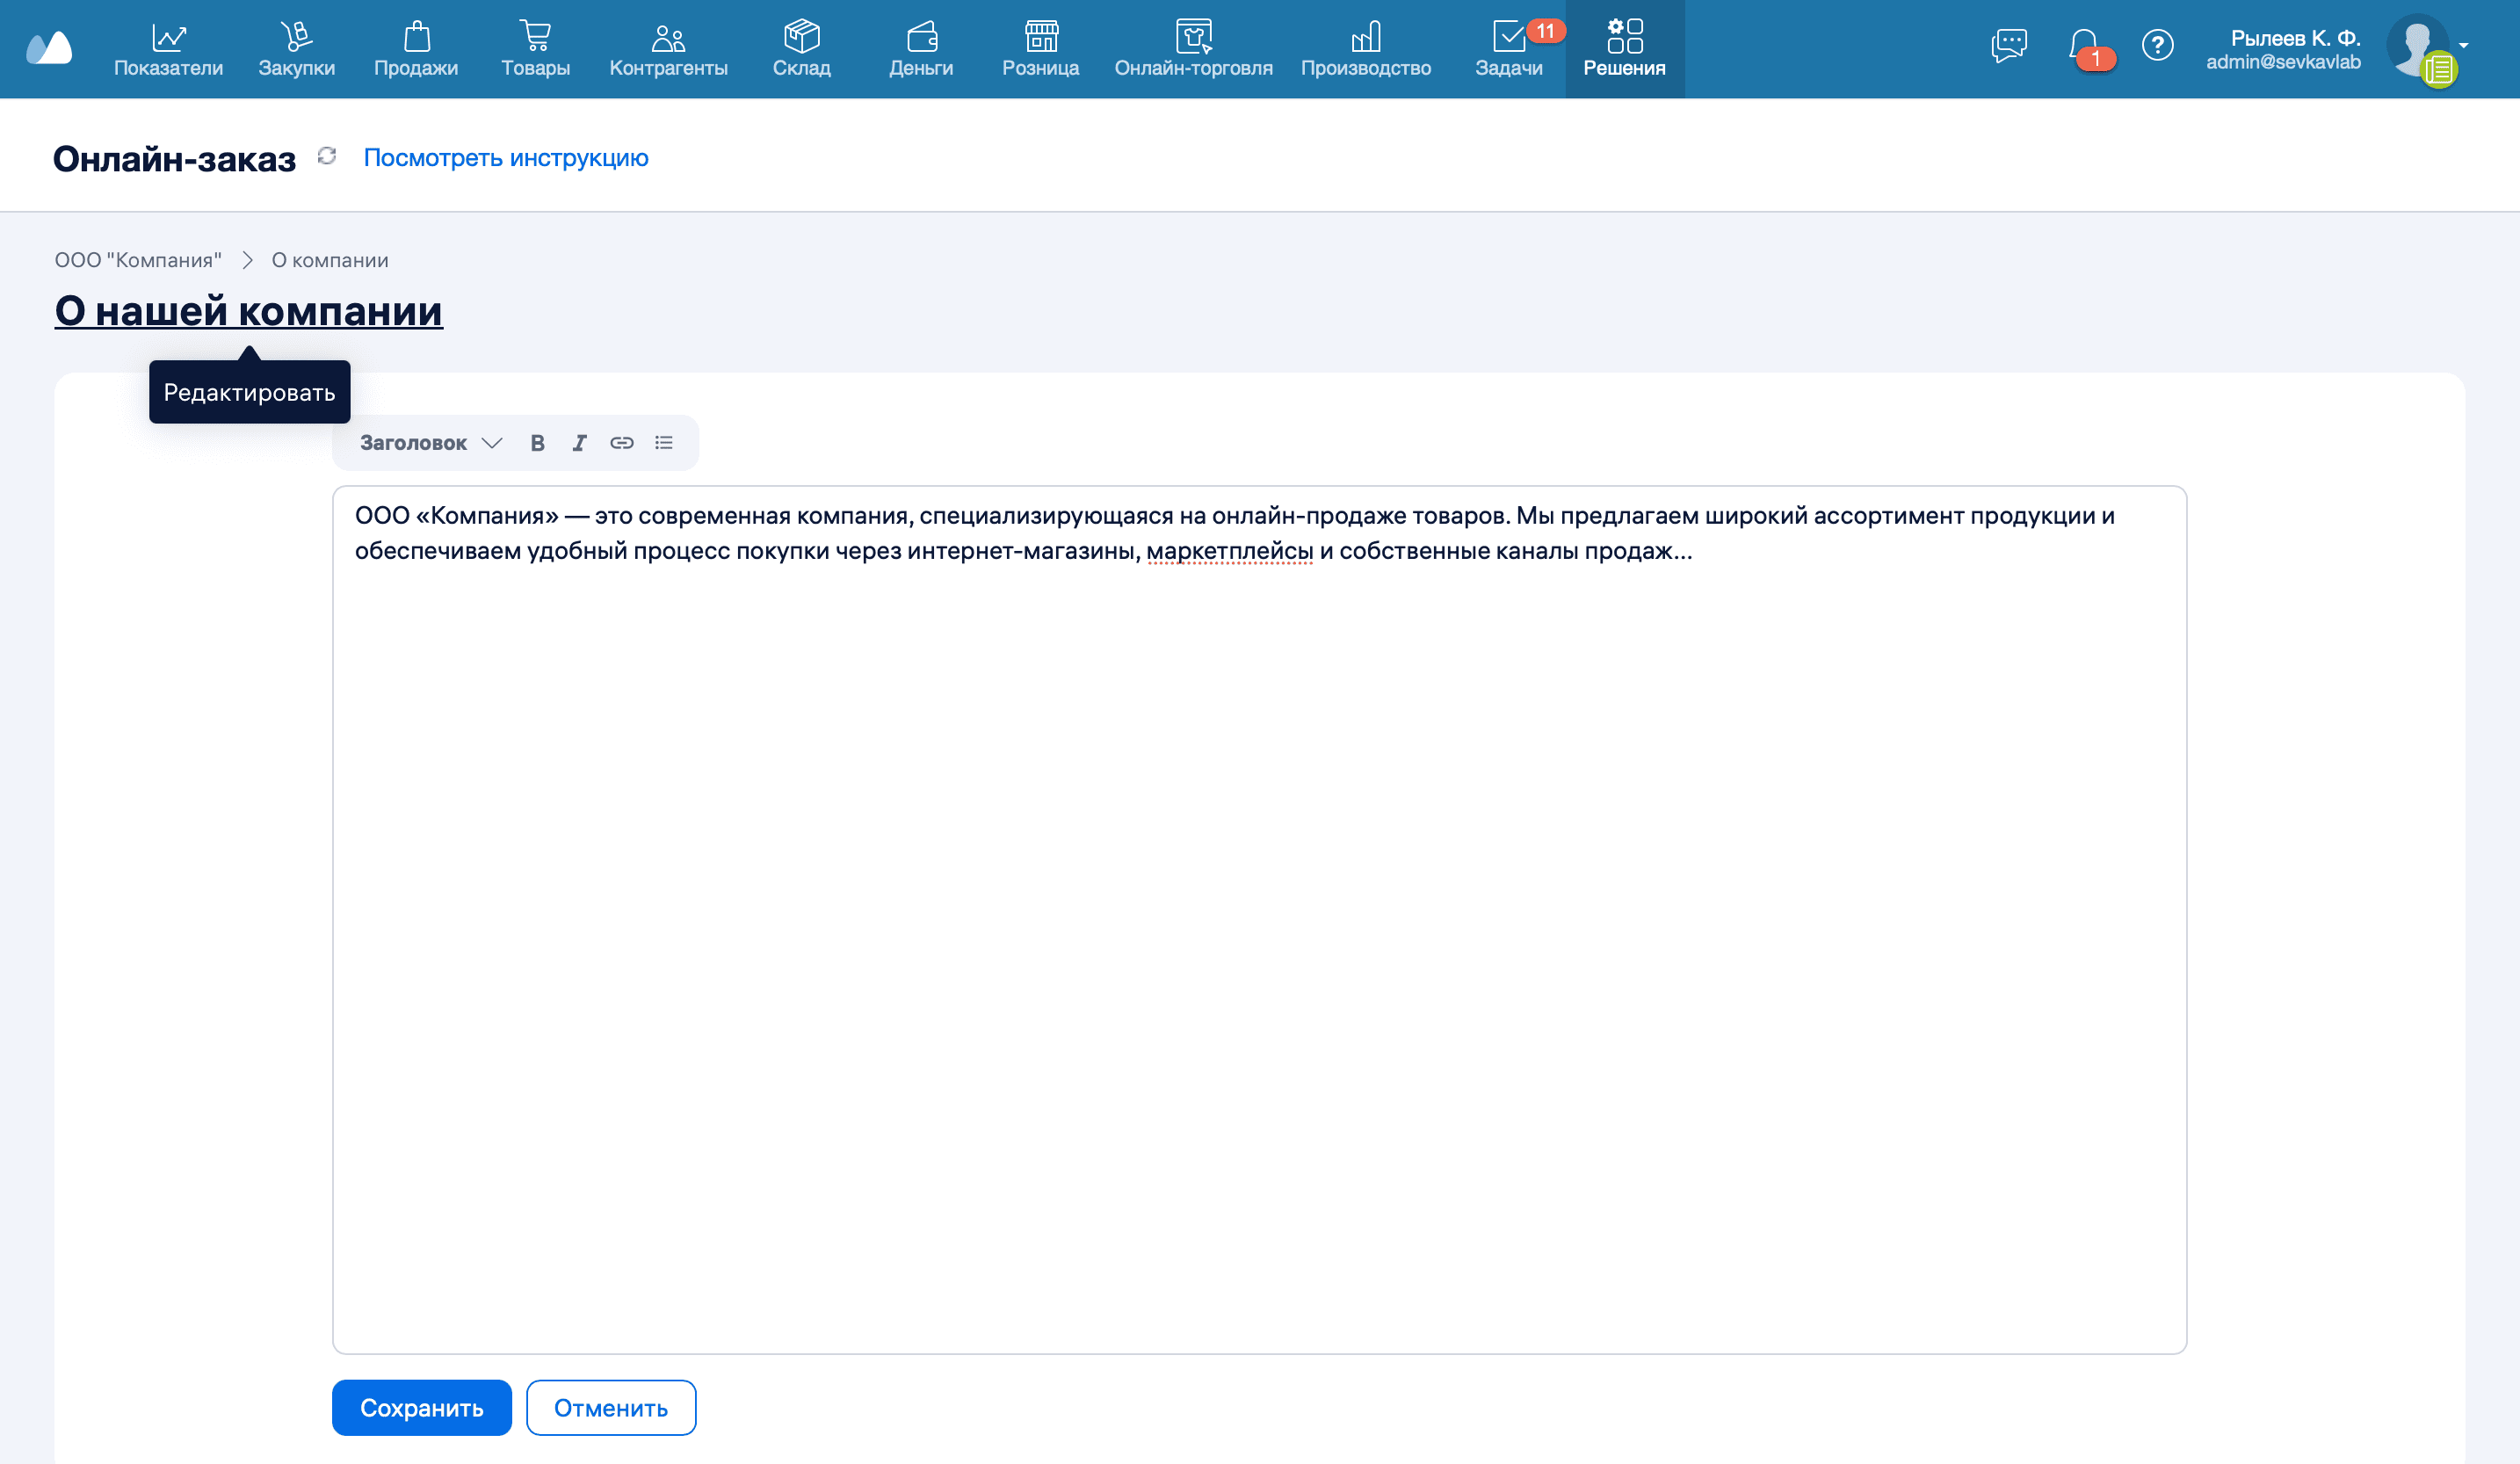Open notifications bell icon

(2084, 45)
